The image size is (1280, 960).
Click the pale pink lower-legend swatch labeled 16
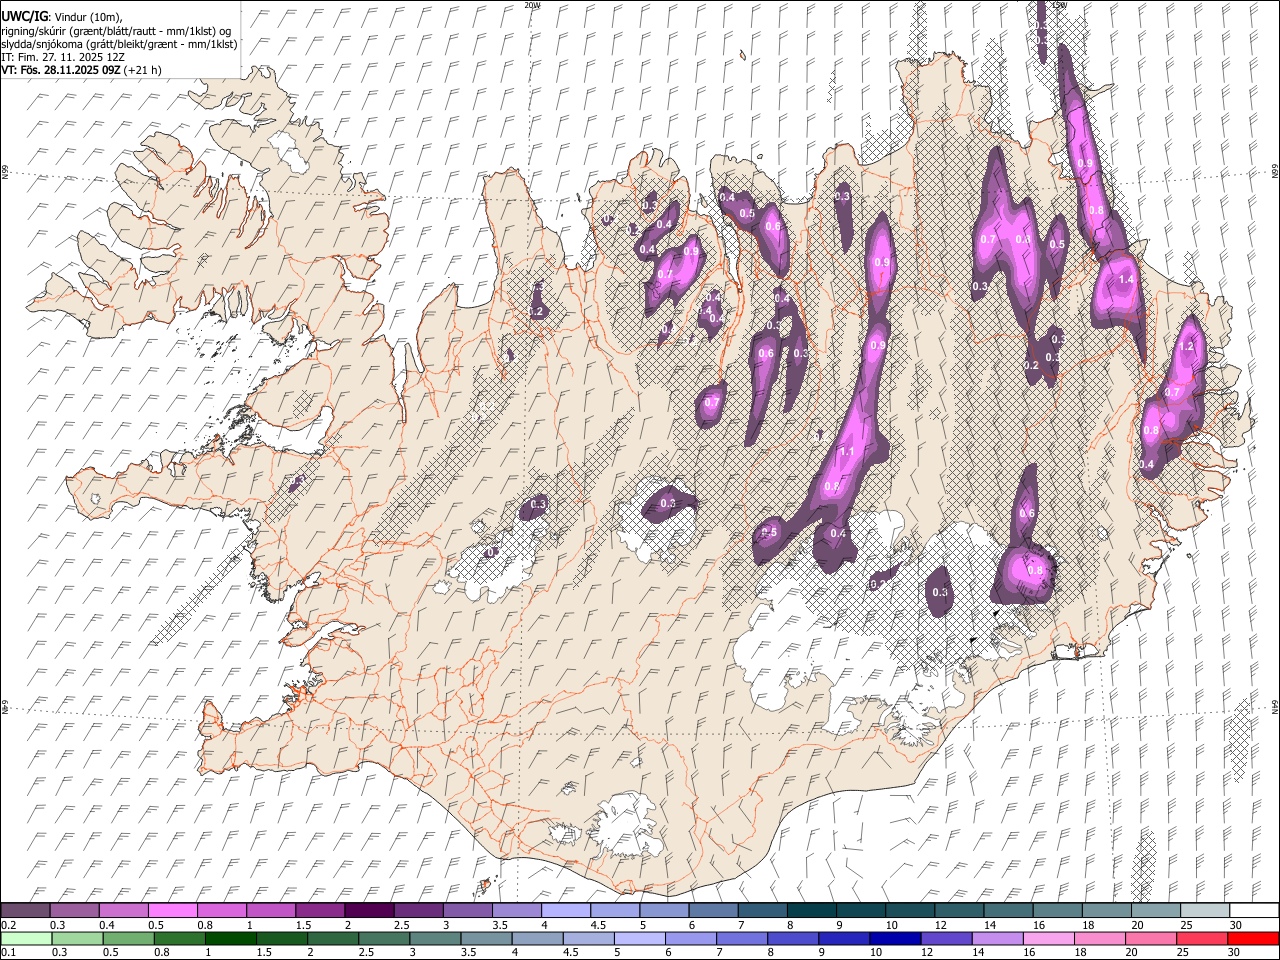coord(1048,939)
